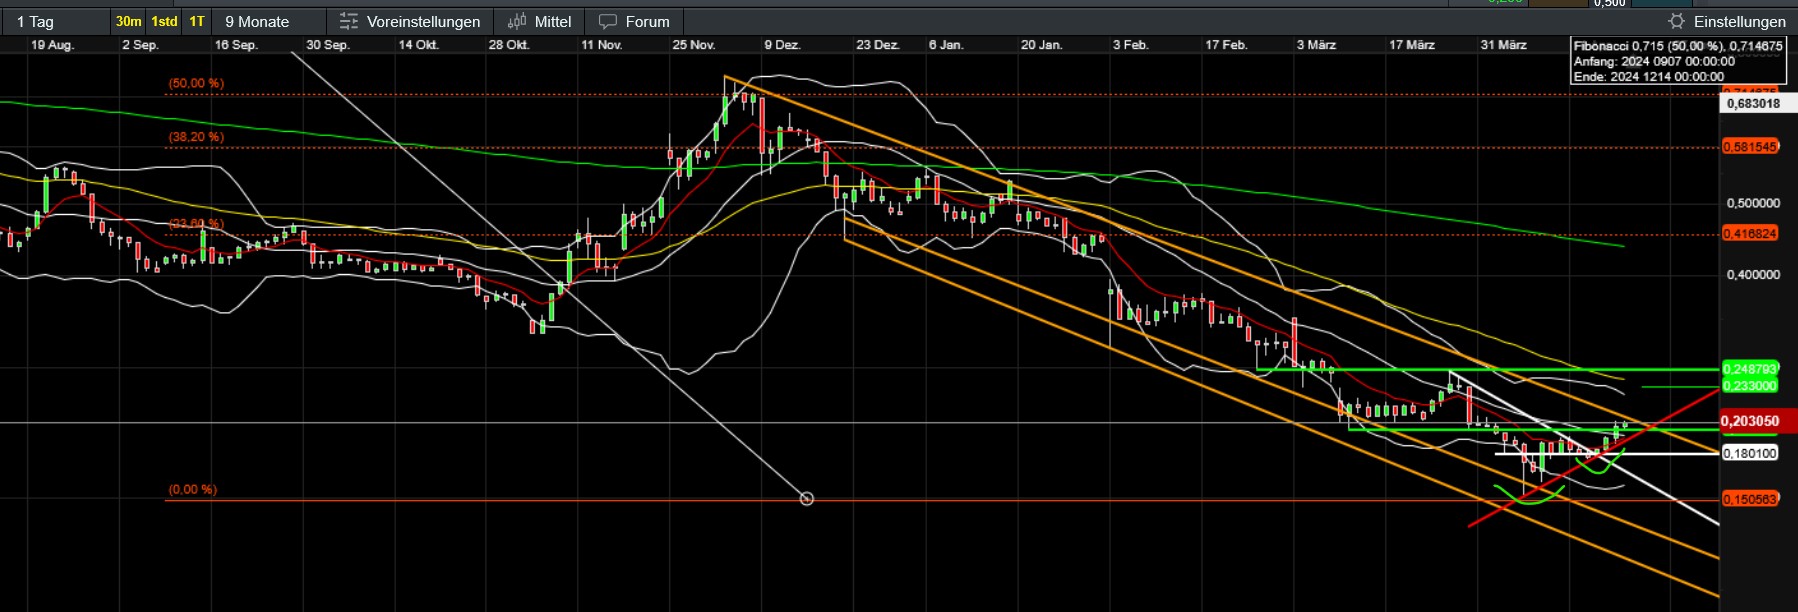
Task: Click the 0,500000 price axis value
Action: tap(1753, 203)
